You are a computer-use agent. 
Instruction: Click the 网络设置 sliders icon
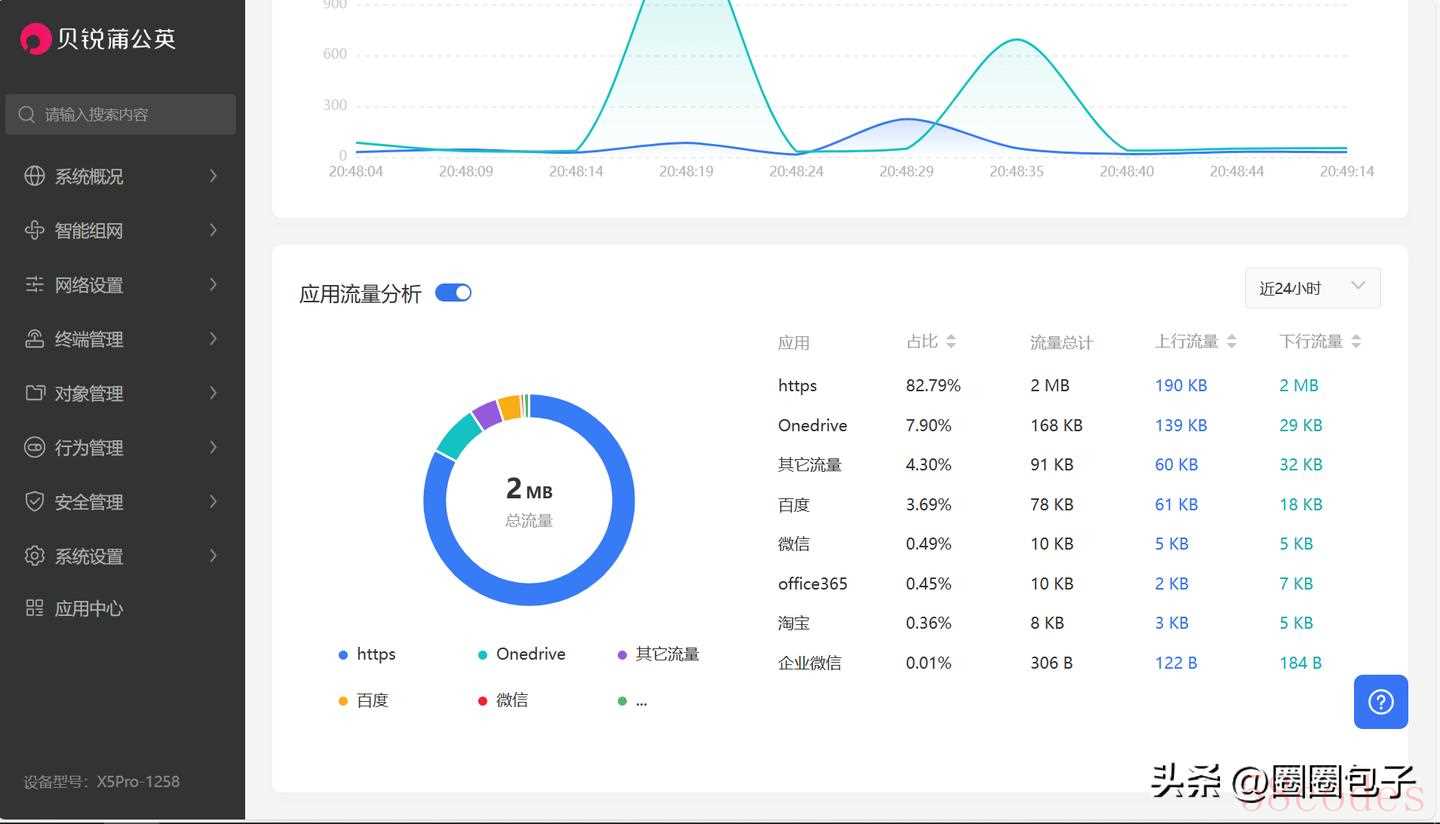coord(34,285)
